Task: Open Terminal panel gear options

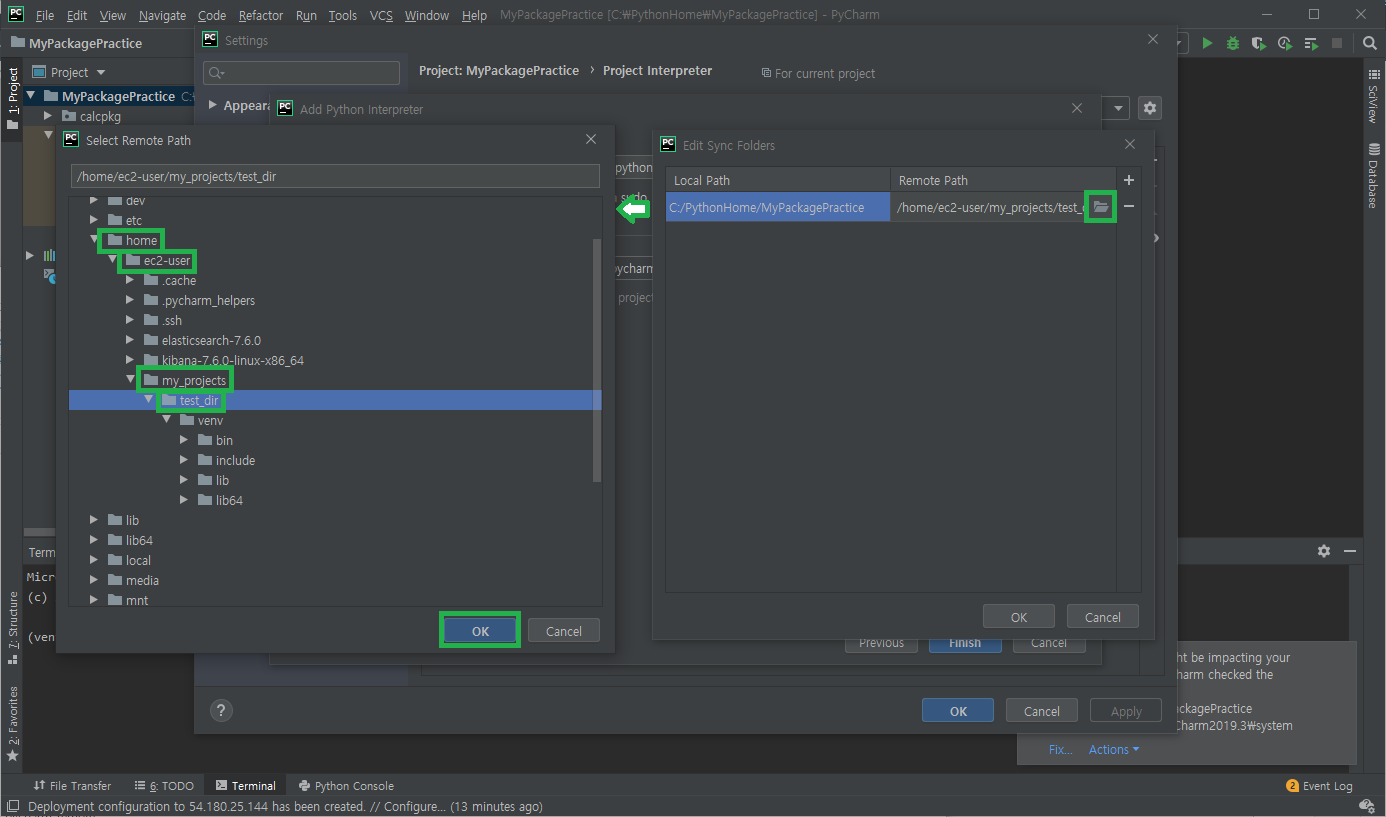Action: point(1324,551)
